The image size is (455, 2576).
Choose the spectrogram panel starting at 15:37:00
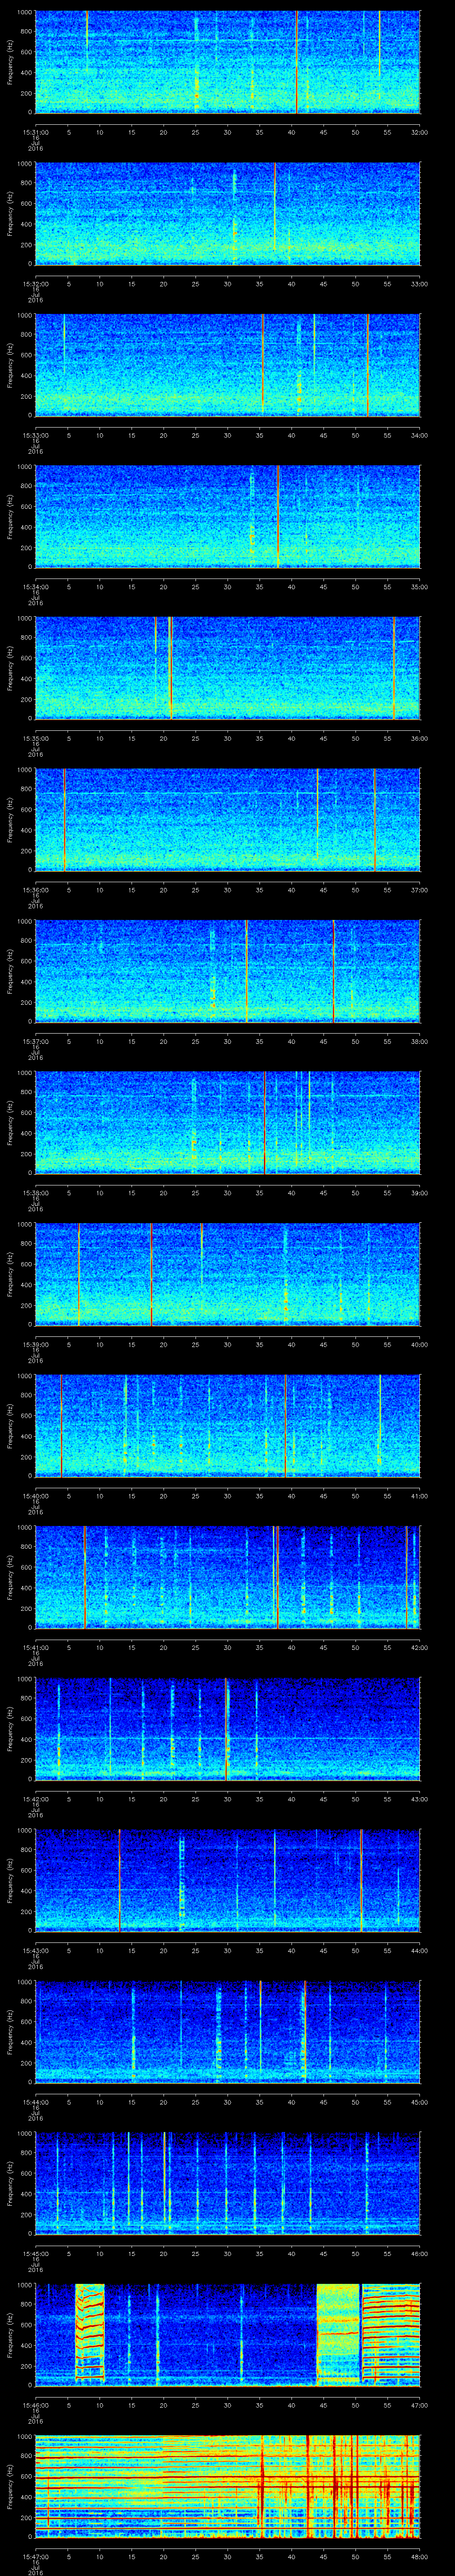pos(228,971)
